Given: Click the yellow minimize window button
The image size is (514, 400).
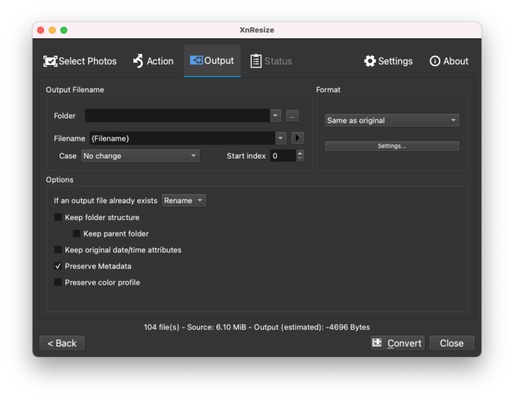Looking at the screenshot, I should [x=52, y=30].
